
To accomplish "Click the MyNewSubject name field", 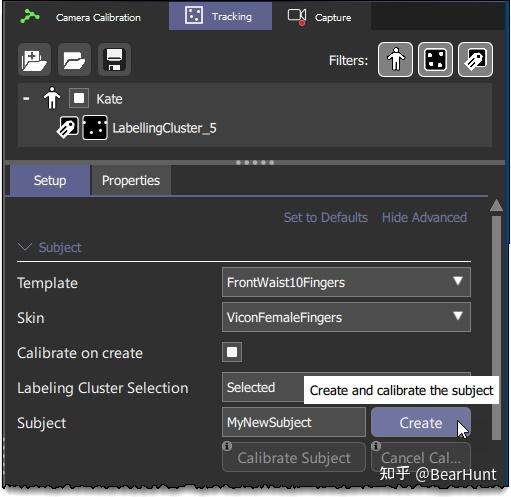I will (294, 422).
